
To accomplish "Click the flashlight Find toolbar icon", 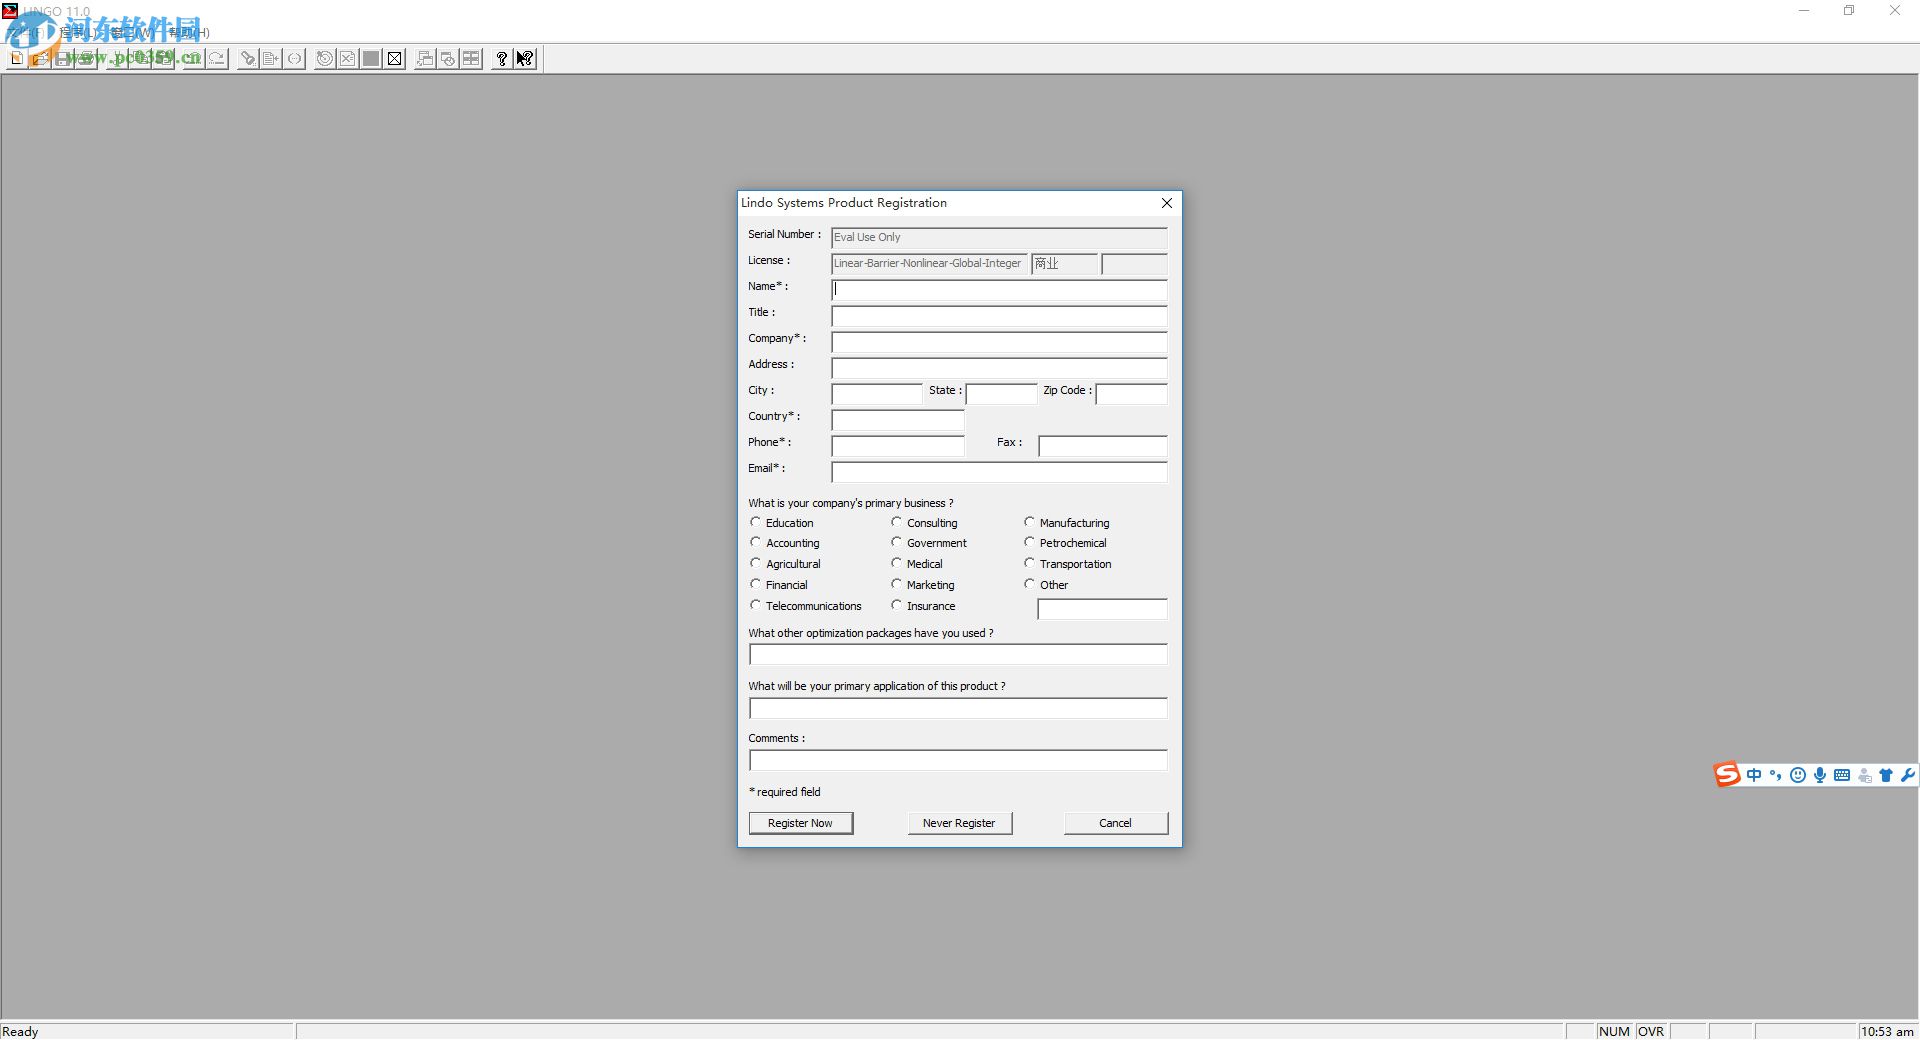I will [247, 59].
